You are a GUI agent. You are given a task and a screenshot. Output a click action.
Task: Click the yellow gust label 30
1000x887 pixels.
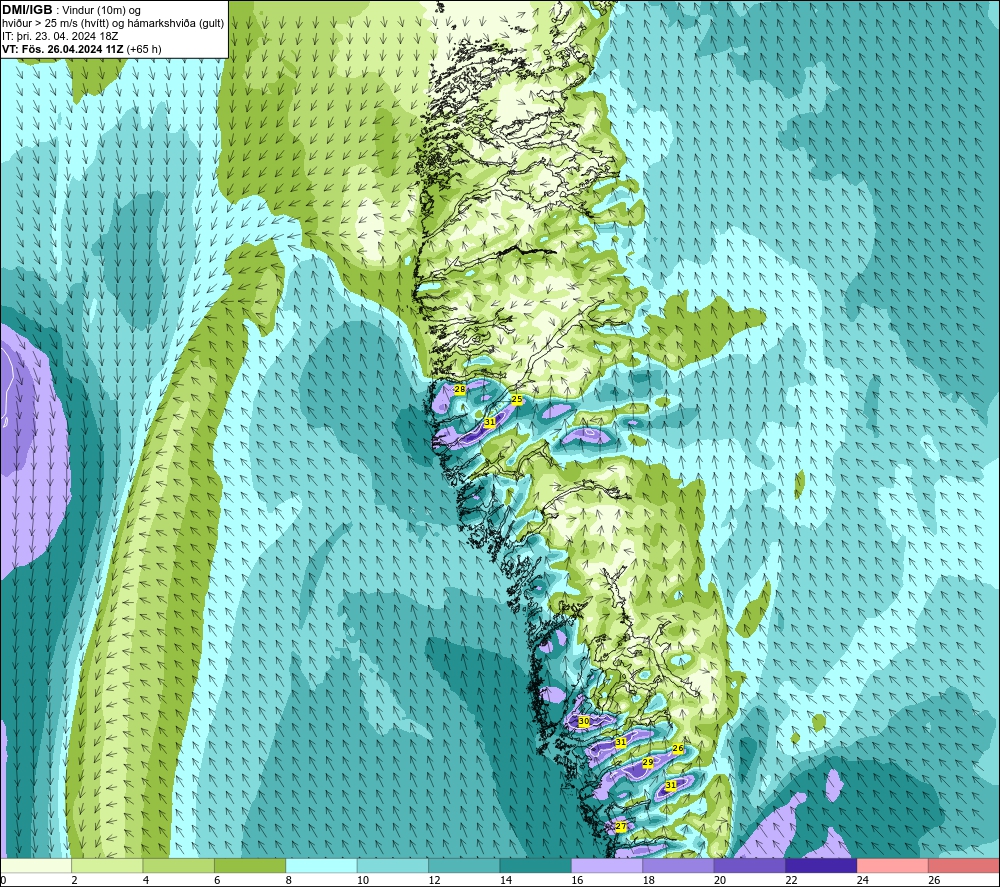click(x=584, y=721)
